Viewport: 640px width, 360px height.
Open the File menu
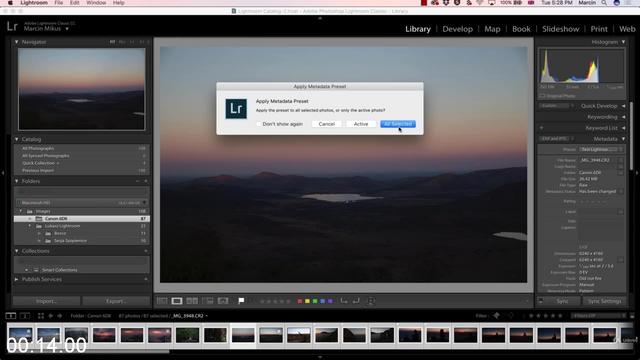(59, 3)
